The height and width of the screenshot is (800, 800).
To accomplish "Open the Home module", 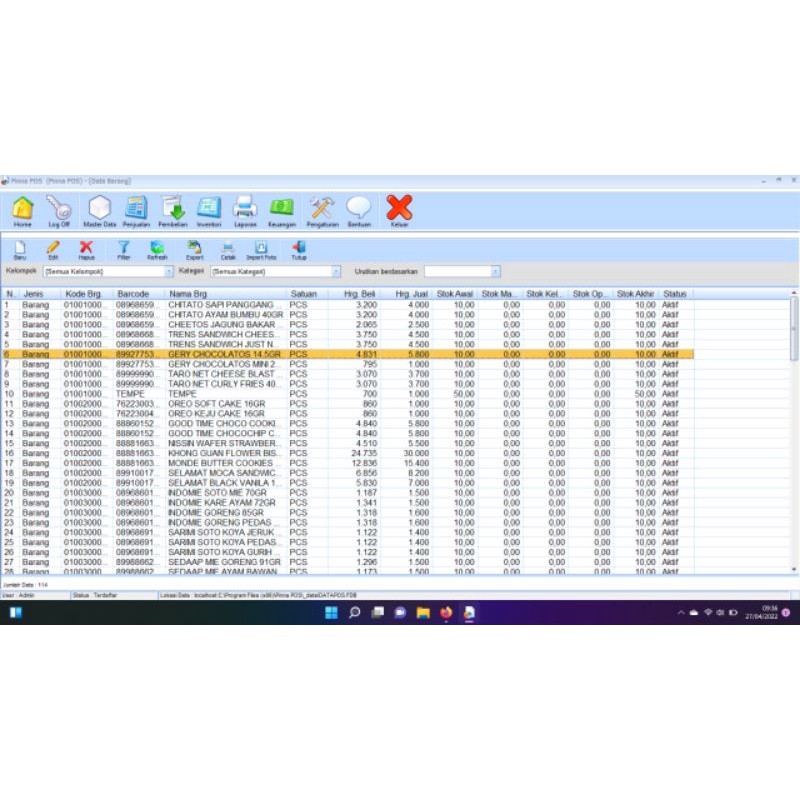I will [22, 211].
